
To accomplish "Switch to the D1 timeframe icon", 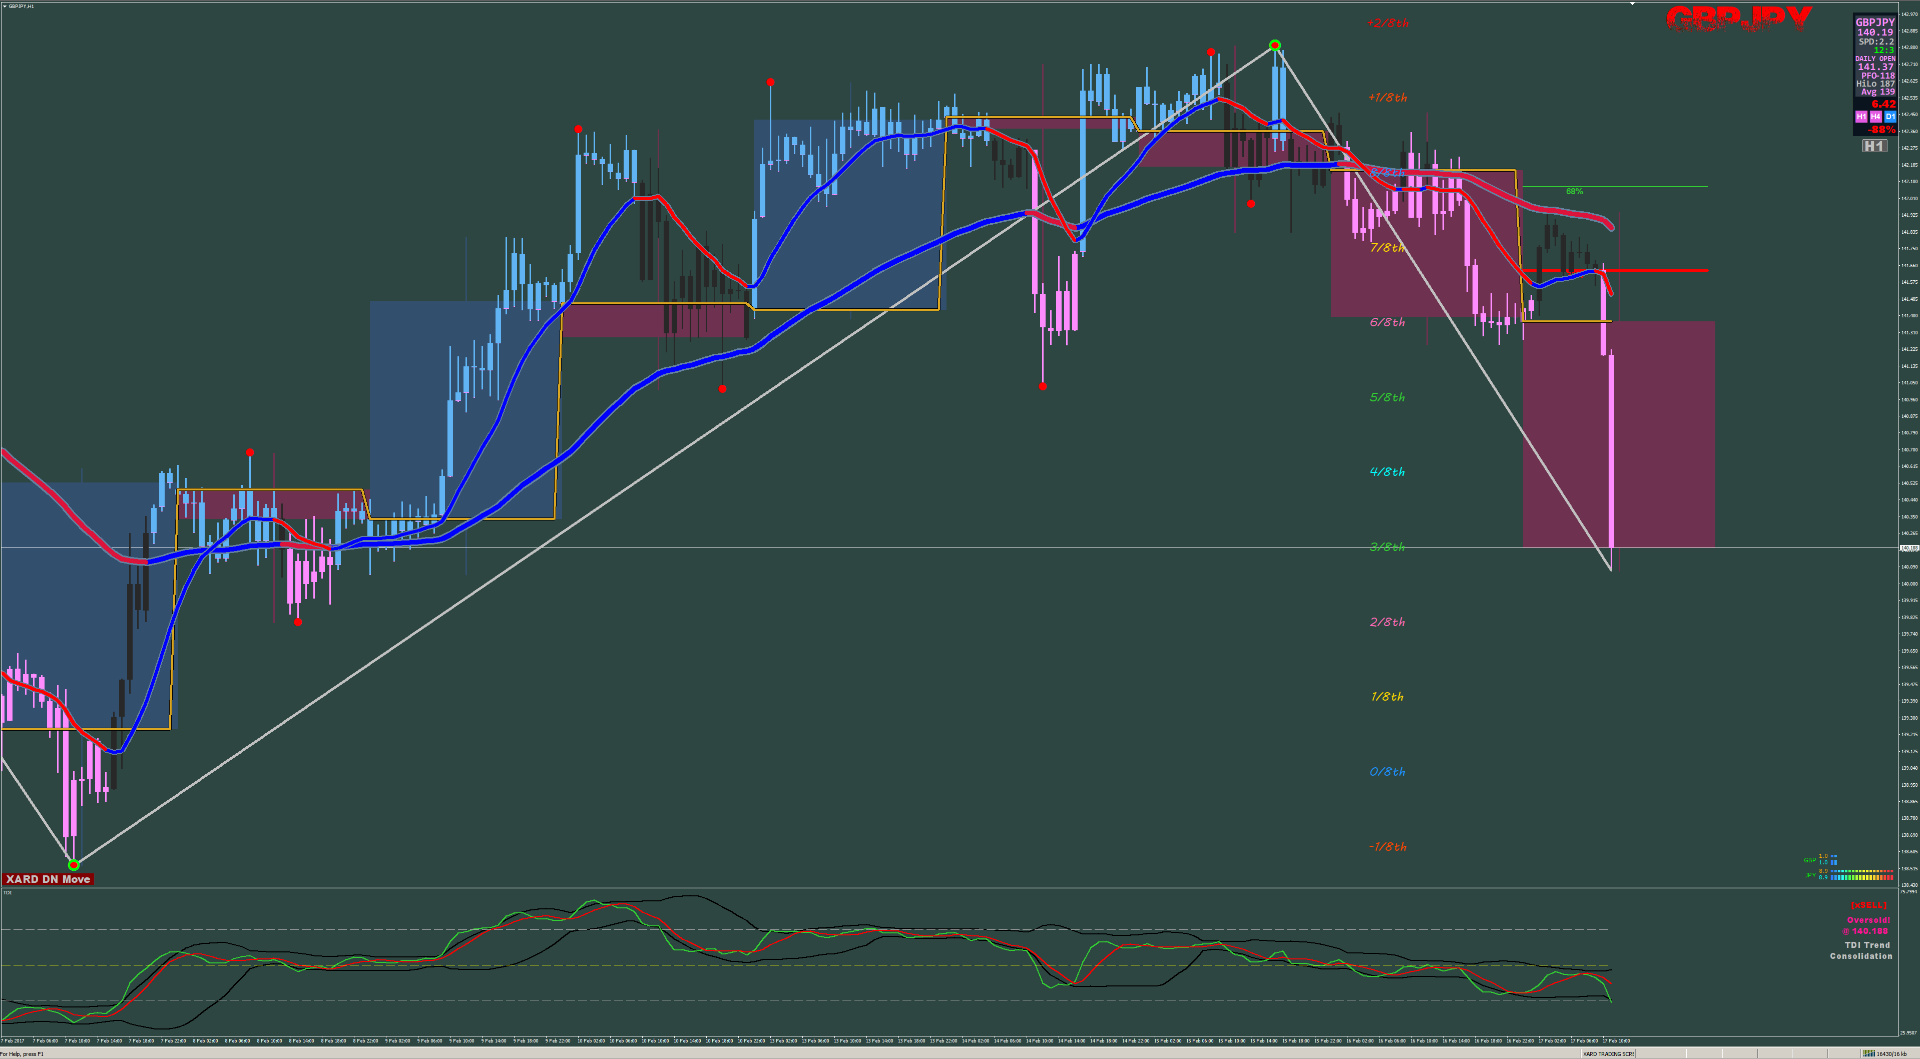I will pos(1888,116).
